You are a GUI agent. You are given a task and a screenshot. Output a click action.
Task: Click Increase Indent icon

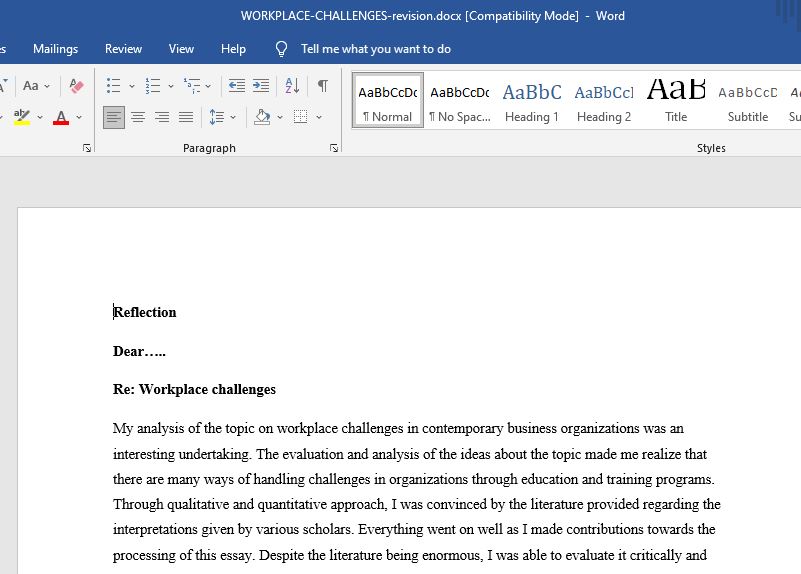click(261, 86)
